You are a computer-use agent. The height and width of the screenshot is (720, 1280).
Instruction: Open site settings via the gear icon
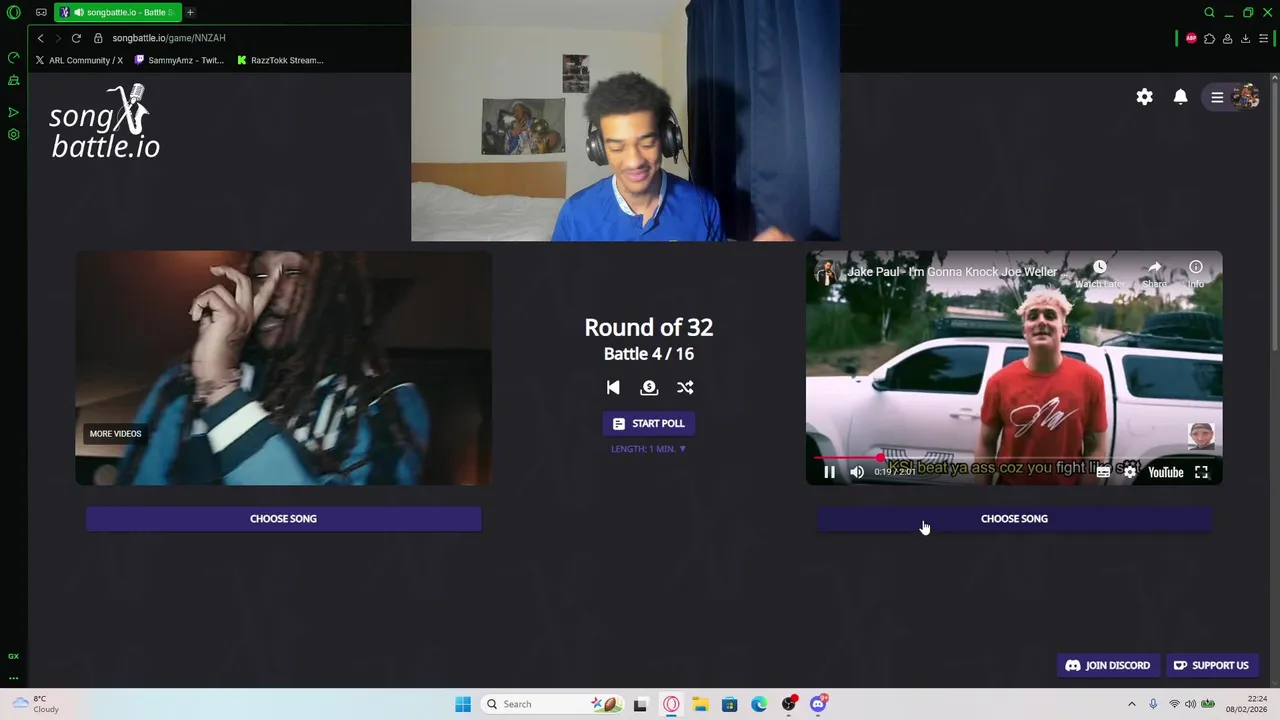click(x=1144, y=97)
